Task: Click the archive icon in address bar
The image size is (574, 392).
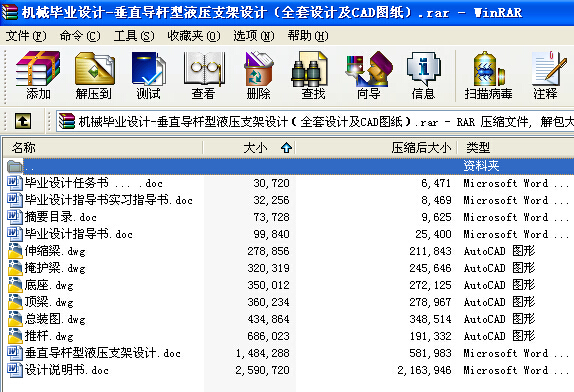Action: 66,121
